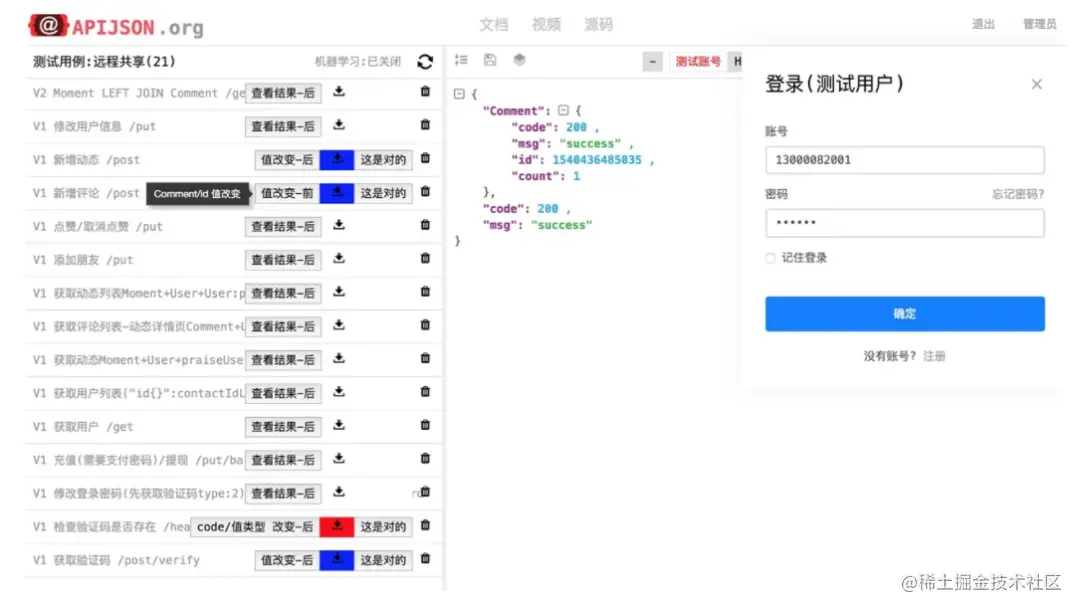1080x611 pixels.
Task: Click the password input field
Action: pos(904,222)
